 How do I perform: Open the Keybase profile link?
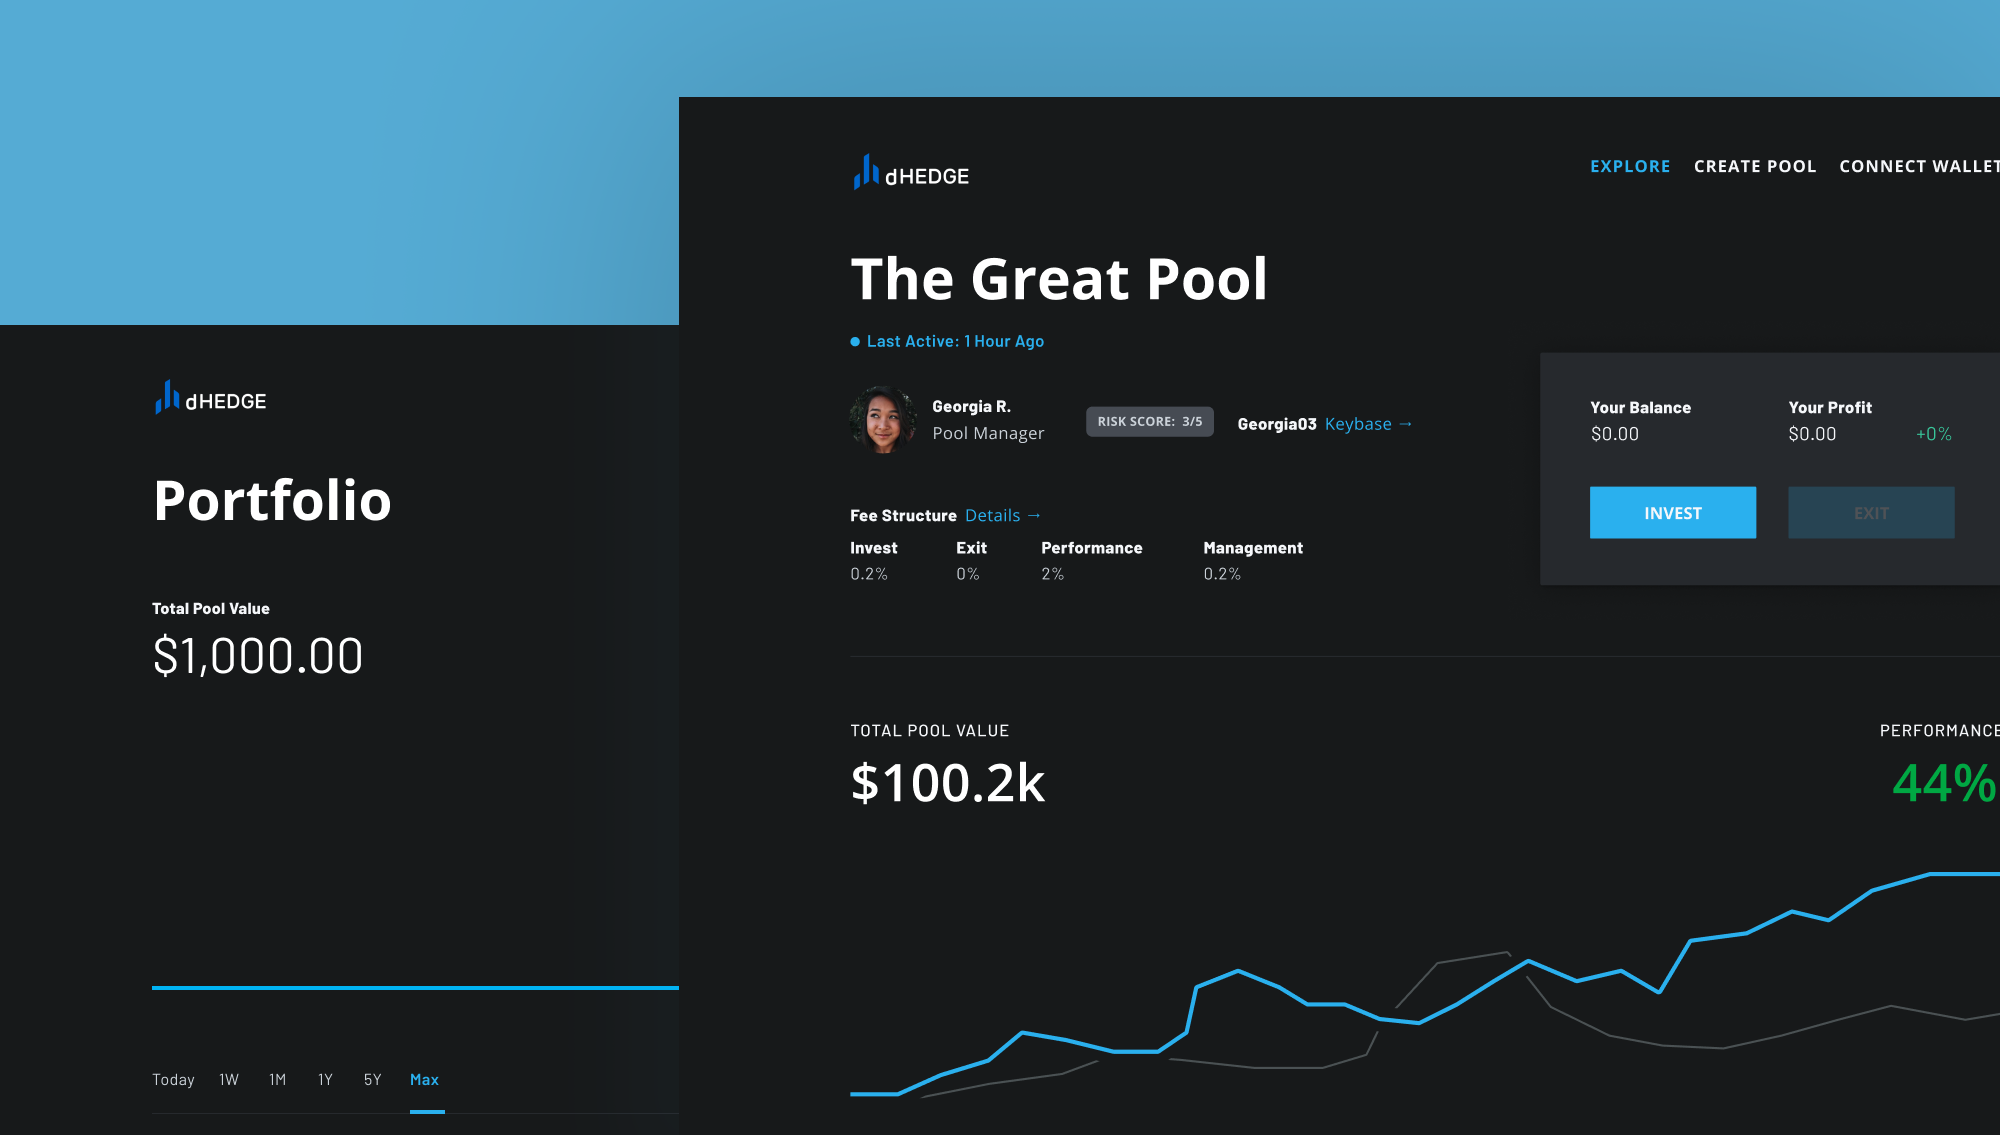click(1358, 424)
